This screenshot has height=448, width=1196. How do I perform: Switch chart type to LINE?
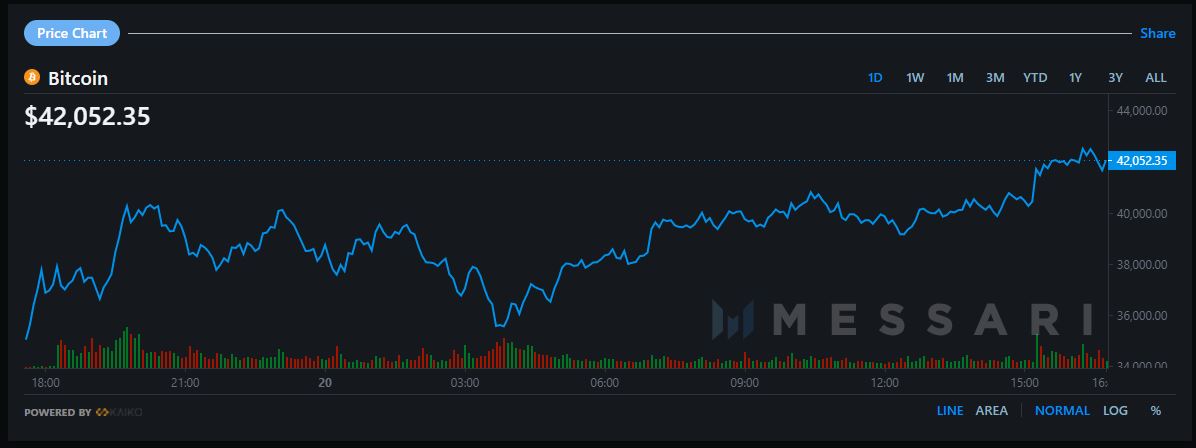click(x=950, y=411)
